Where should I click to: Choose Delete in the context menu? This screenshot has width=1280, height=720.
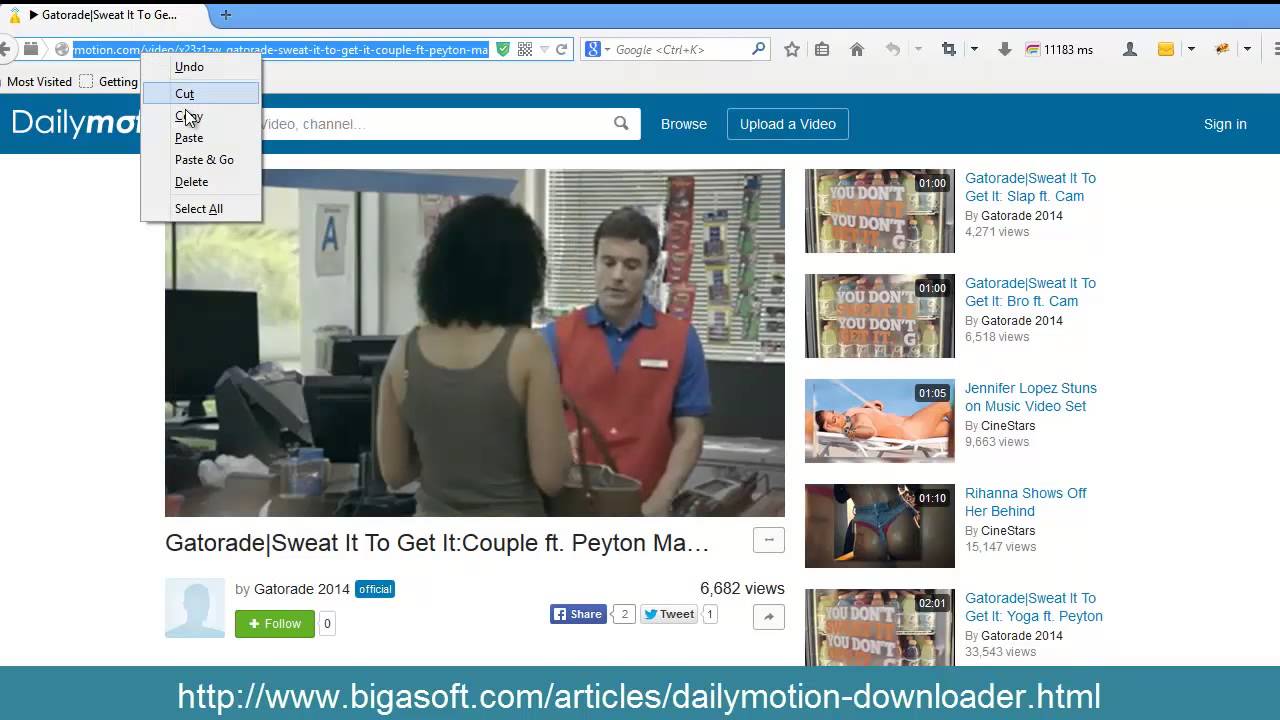point(201,182)
